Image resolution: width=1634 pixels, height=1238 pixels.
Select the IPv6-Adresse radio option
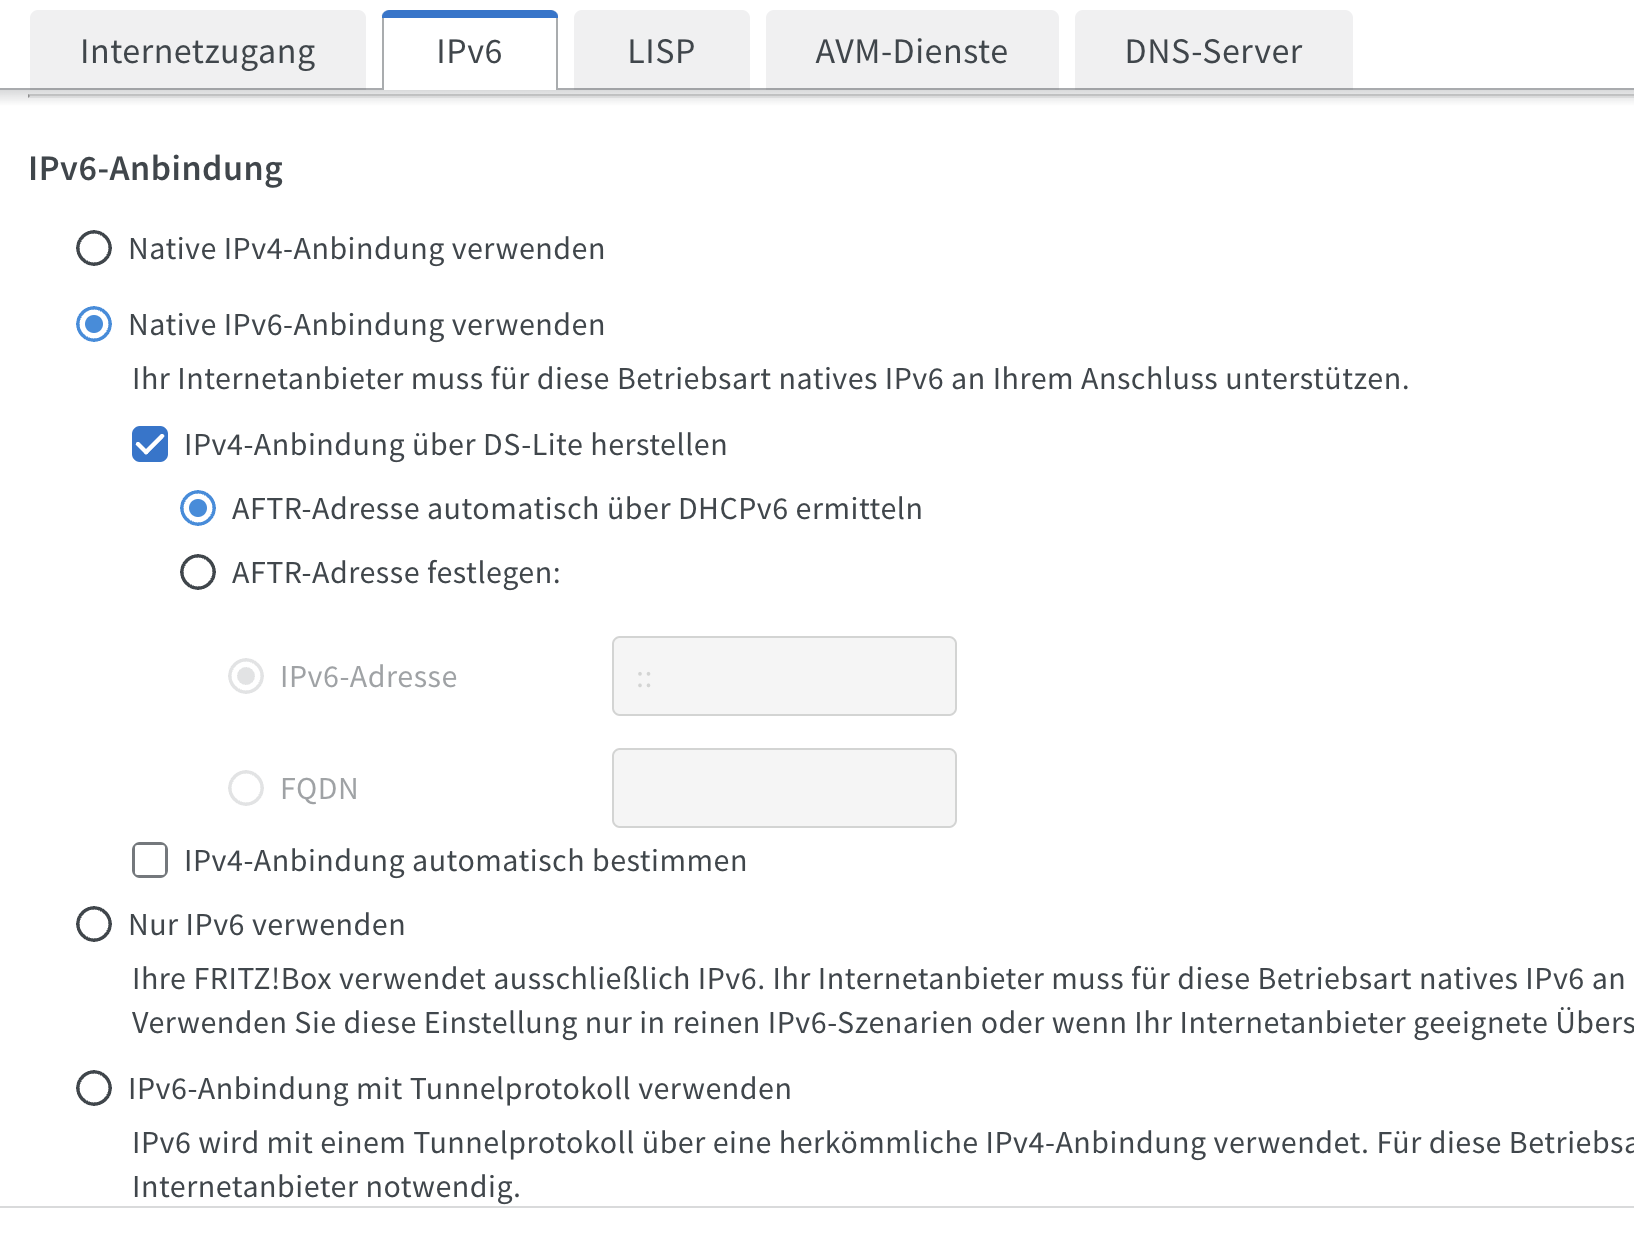tap(246, 676)
